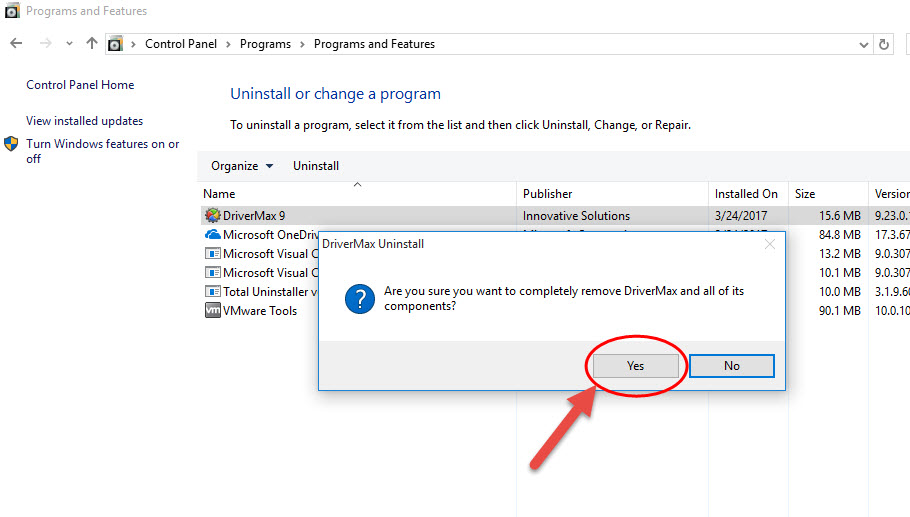
Task: Open Turn Windows features on or off
Action: click(103, 151)
